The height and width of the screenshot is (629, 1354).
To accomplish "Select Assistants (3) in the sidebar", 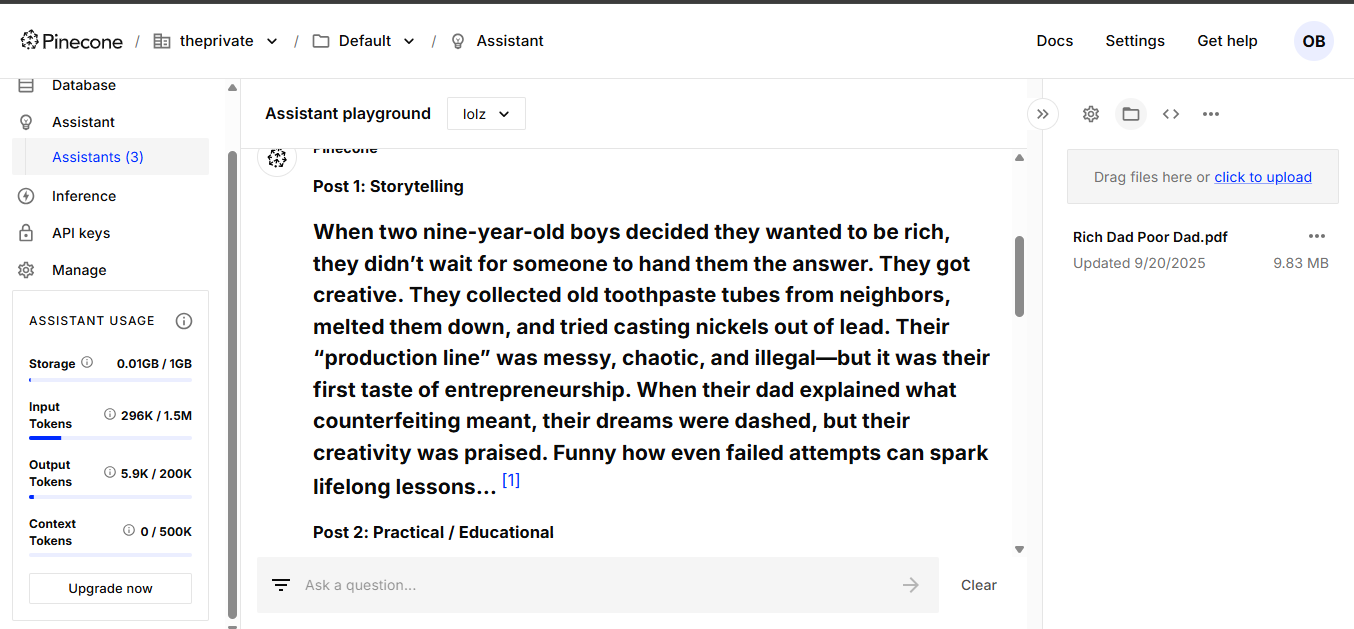I will (98, 157).
